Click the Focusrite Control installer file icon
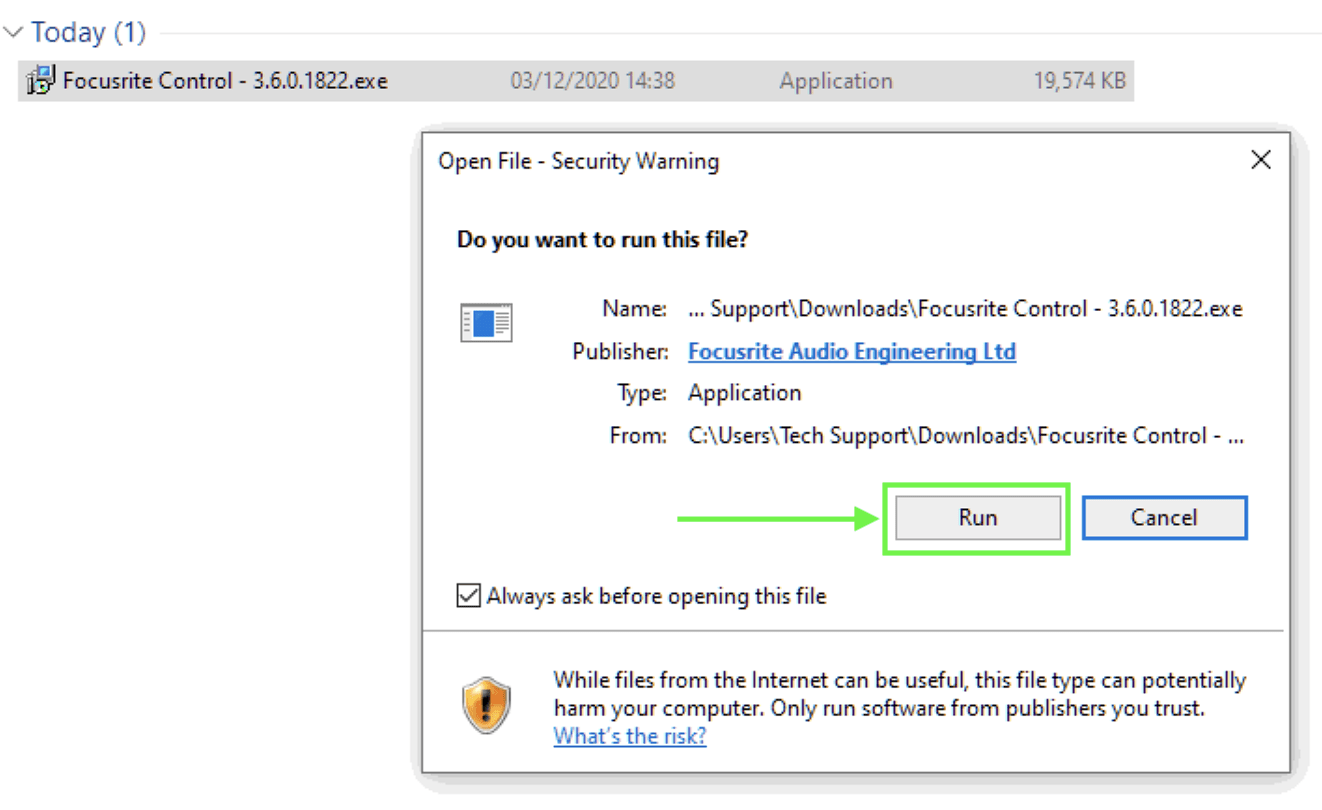Screen dimensions: 1322x810 pyautogui.click(x=40, y=81)
